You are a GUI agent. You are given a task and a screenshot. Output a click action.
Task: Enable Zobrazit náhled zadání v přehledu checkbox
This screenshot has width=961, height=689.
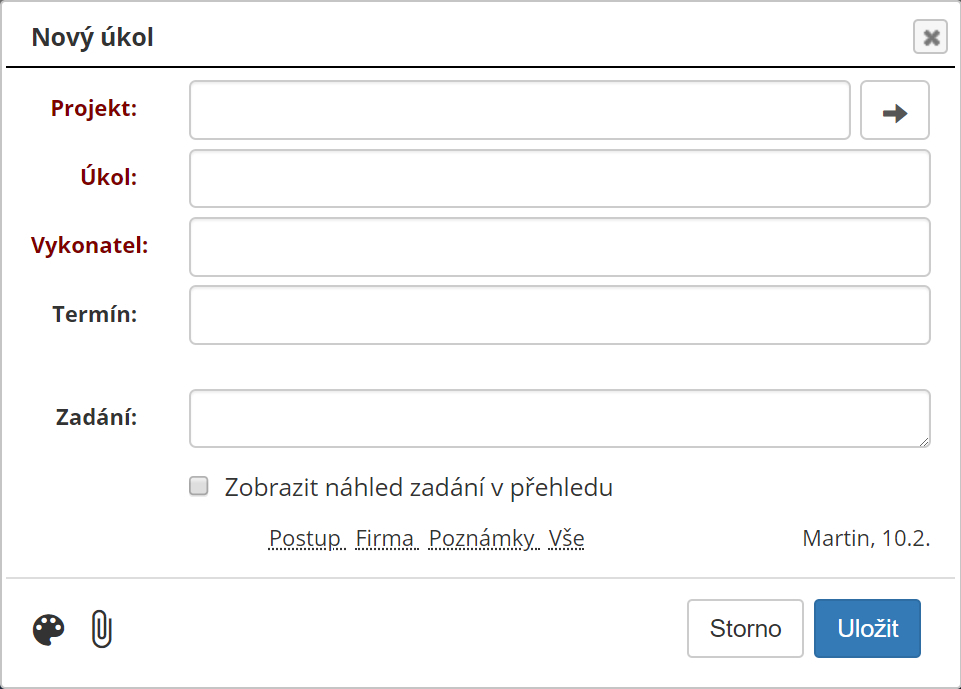[x=199, y=486]
